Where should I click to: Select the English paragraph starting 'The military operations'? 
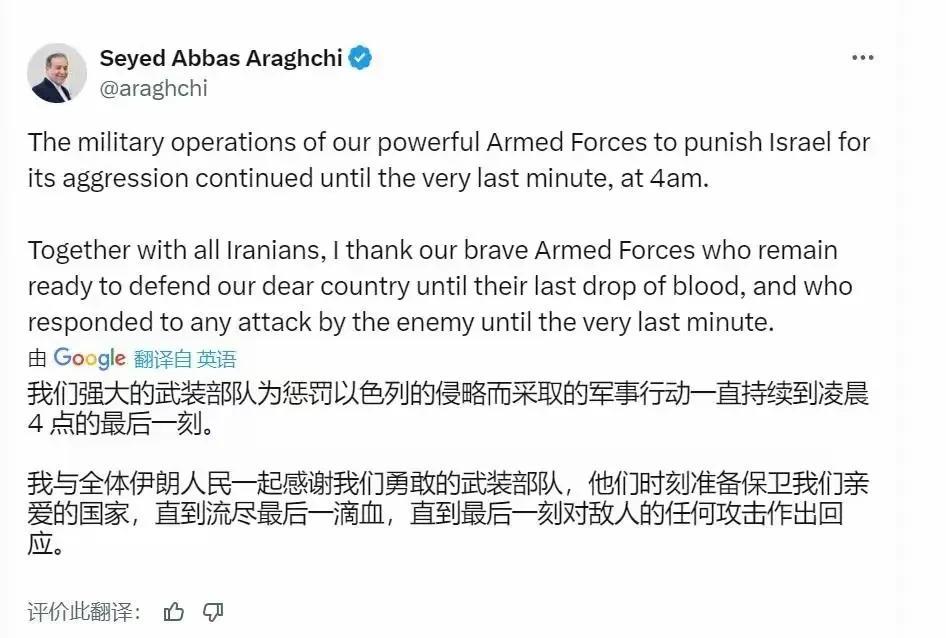point(449,160)
